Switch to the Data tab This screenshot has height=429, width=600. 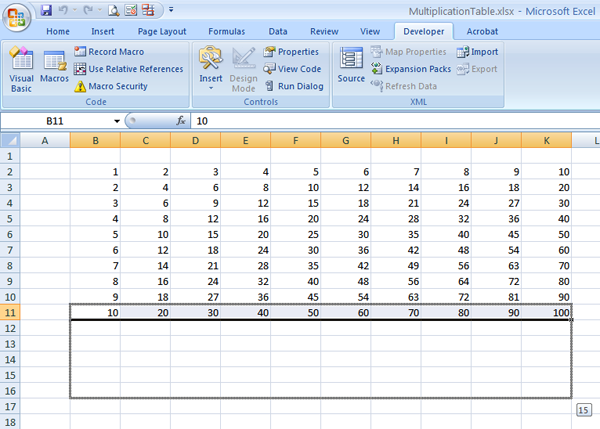coord(278,31)
